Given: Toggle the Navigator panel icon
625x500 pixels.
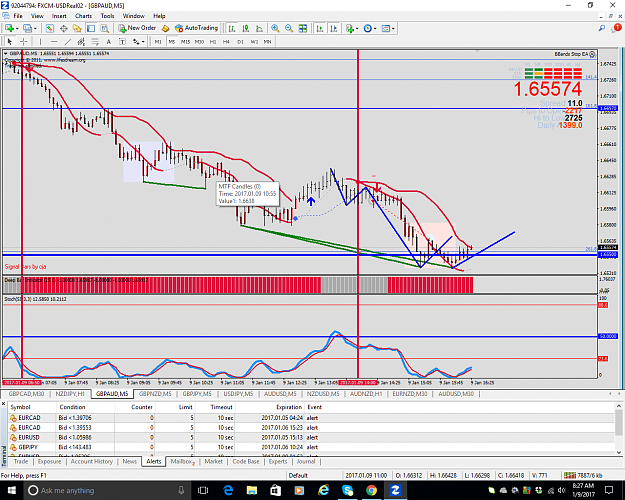Looking at the screenshot, I should (77, 28).
